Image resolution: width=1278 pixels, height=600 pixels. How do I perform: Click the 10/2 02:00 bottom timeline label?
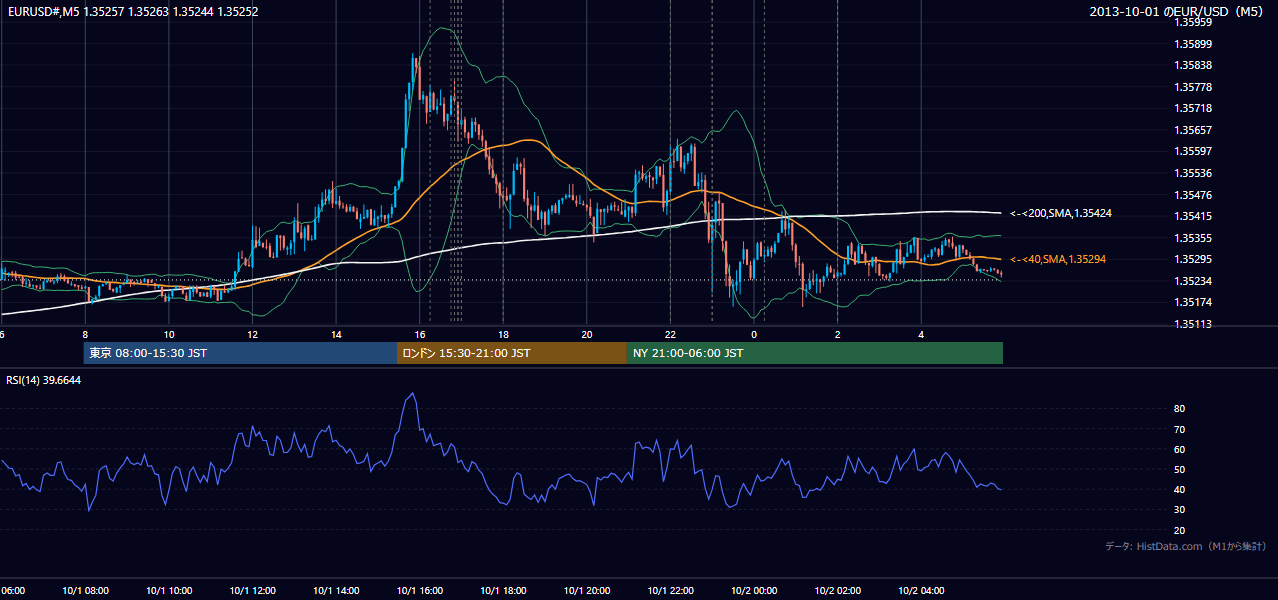[837, 590]
